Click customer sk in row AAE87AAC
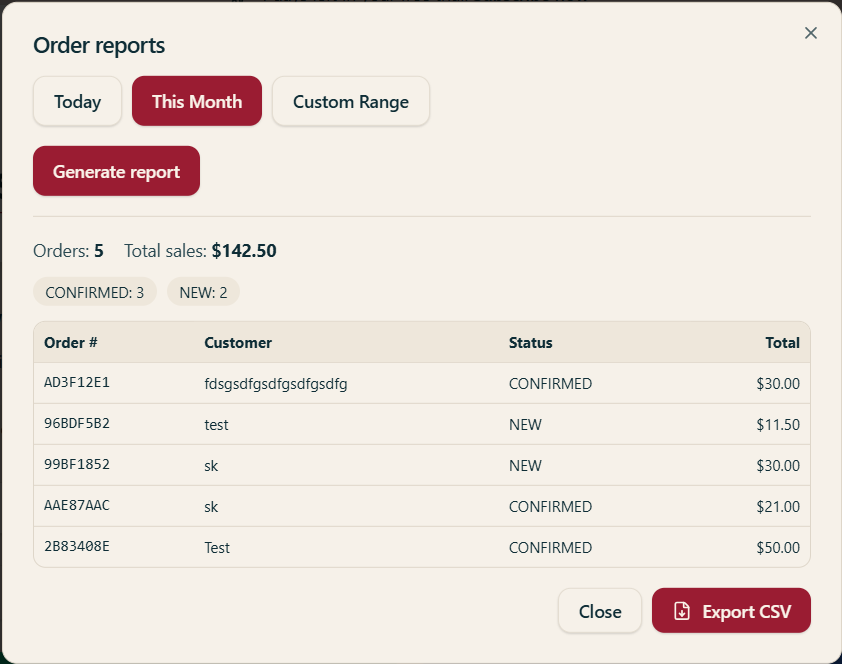The width and height of the screenshot is (842, 664). [x=211, y=507]
